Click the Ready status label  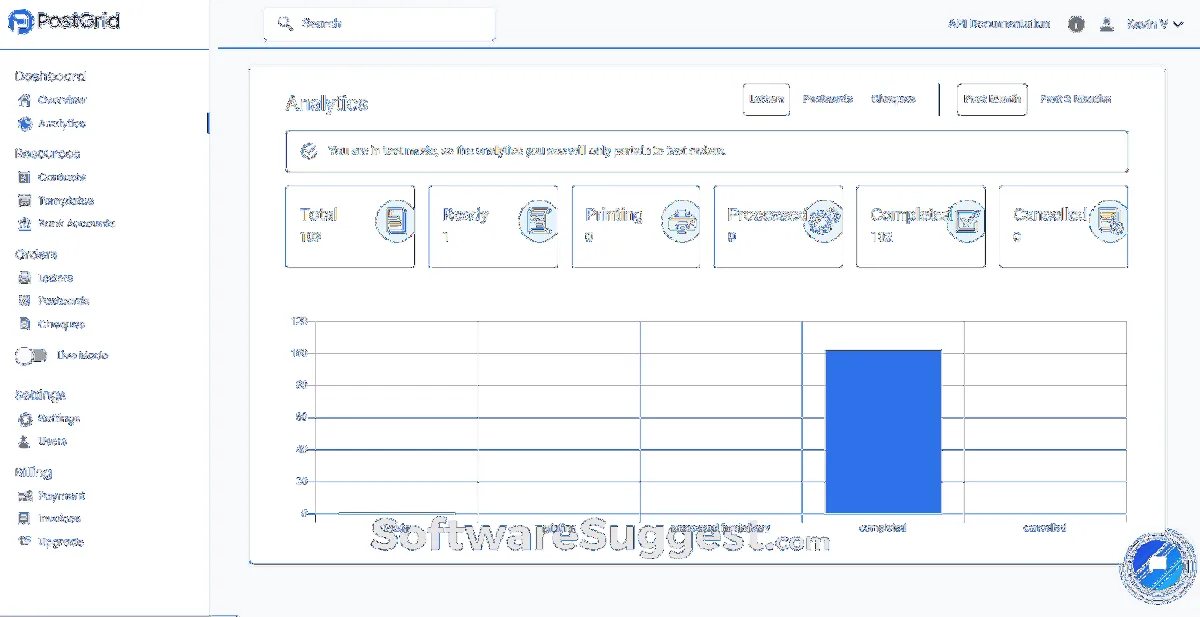[465, 214]
